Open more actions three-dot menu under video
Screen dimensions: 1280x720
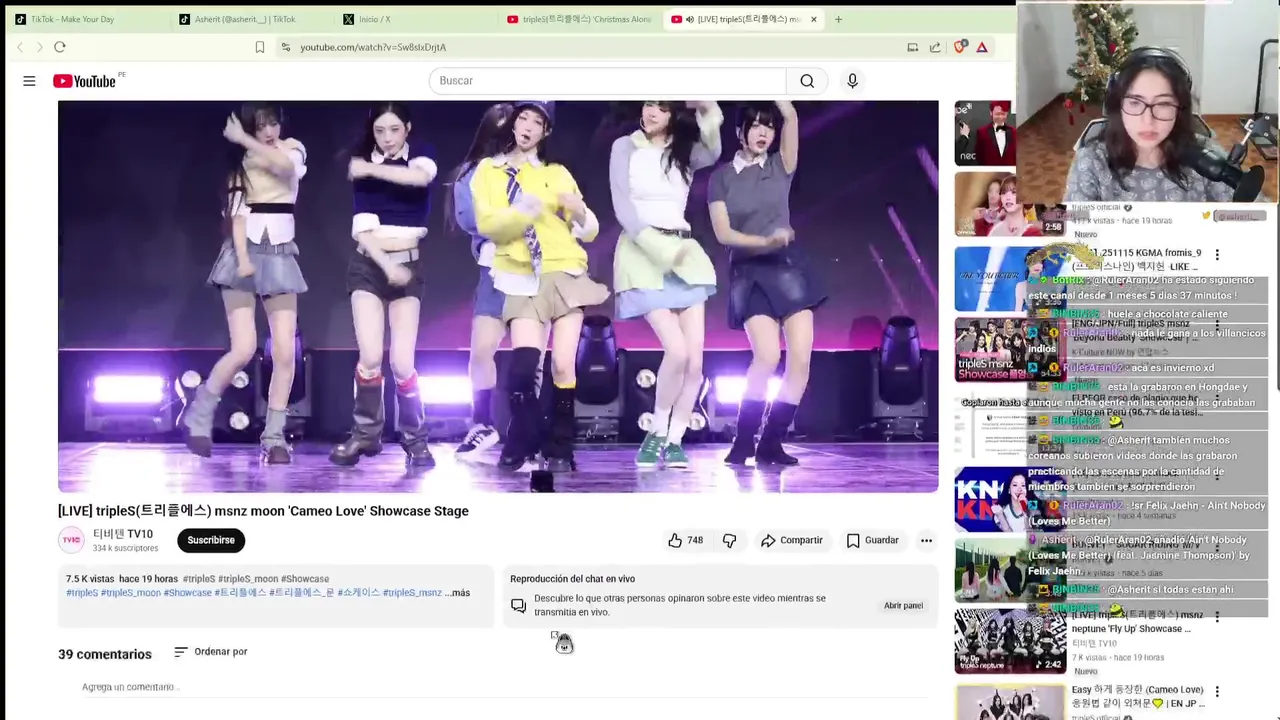[x=926, y=540]
